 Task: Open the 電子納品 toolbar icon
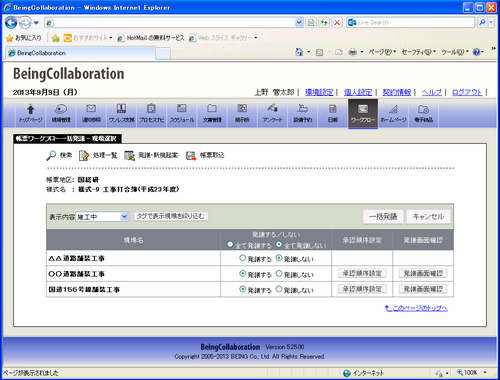(423, 113)
